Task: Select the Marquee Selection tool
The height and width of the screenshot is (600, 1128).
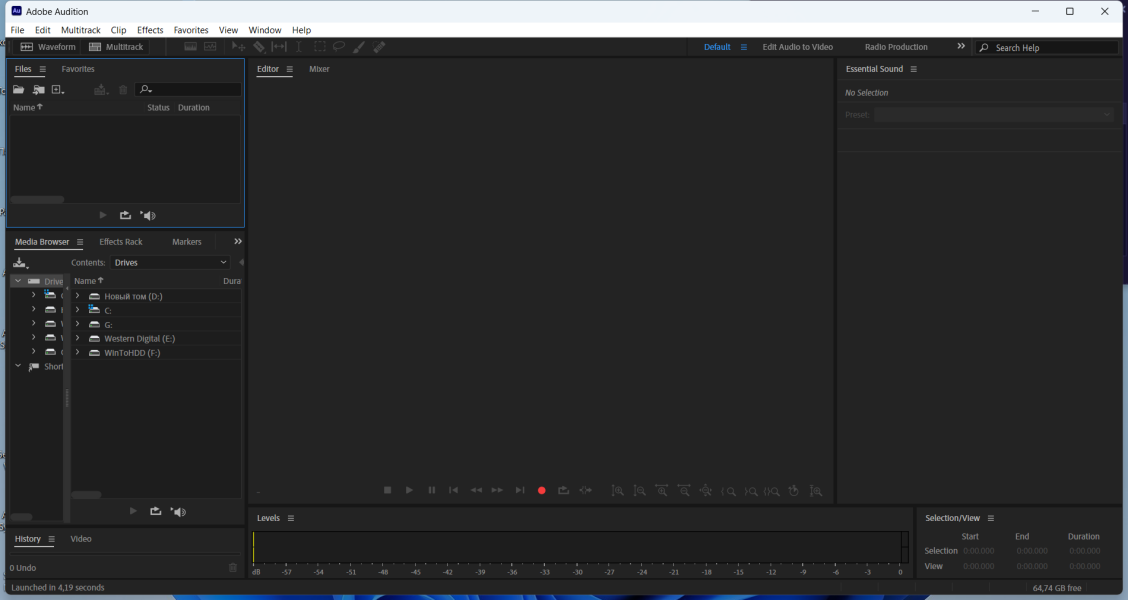Action: coord(319,47)
